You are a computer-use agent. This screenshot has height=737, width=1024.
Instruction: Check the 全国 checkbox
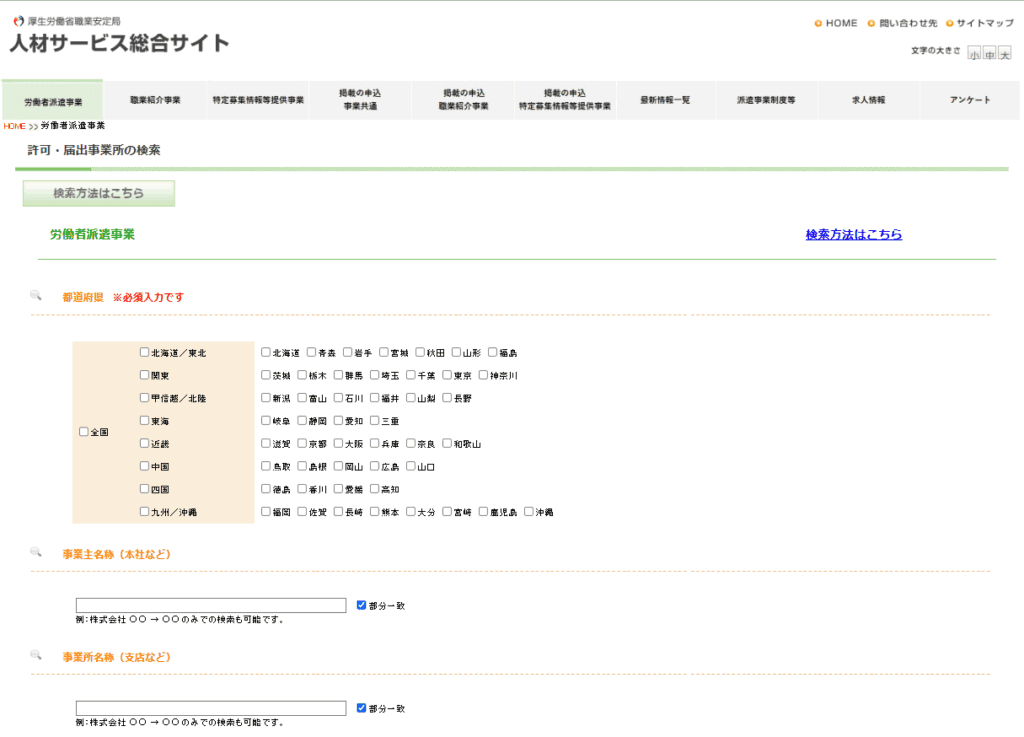click(x=84, y=432)
